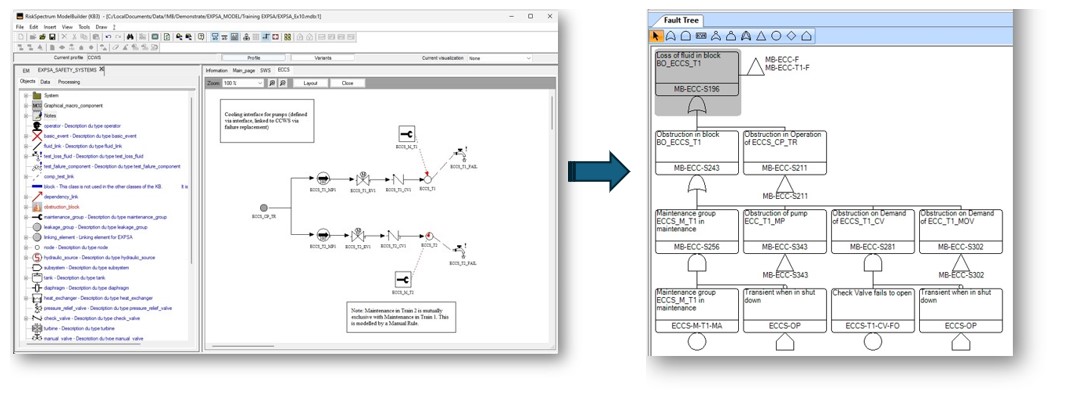
Task: Select the house event pentagon tool
Action: (x=806, y=36)
